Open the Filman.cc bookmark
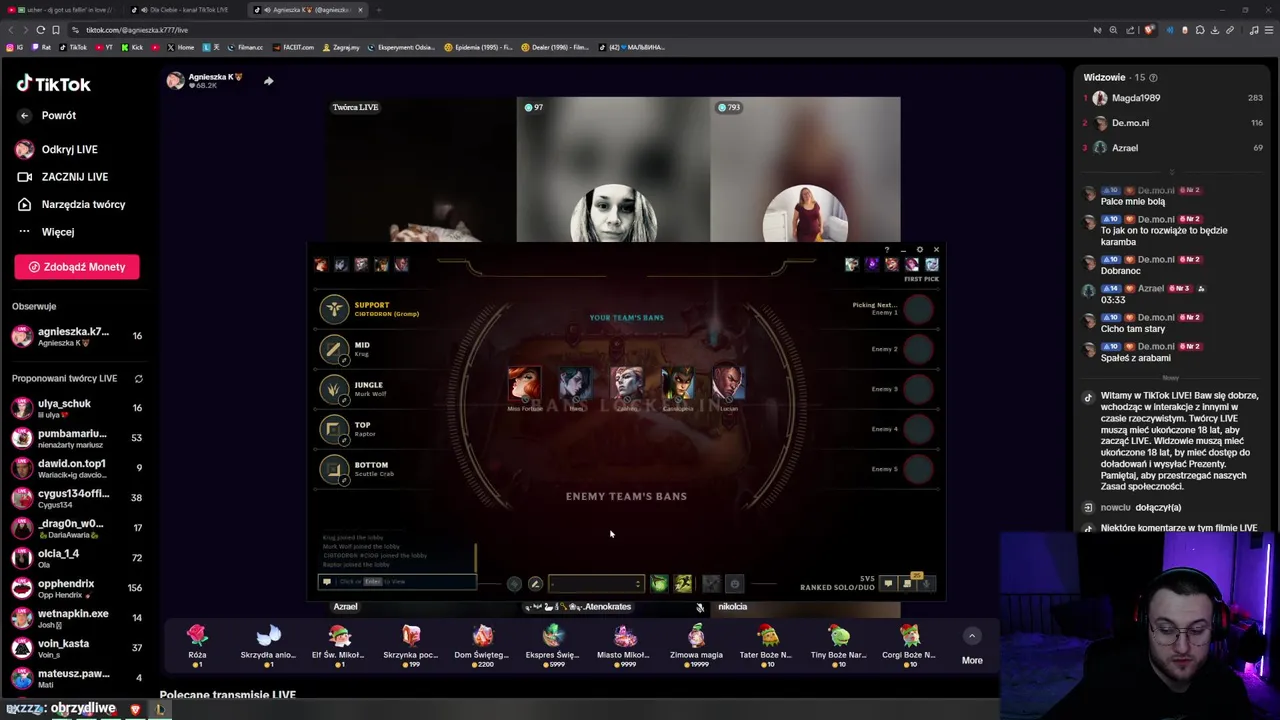Viewport: 1280px width, 720px height. [x=246, y=47]
